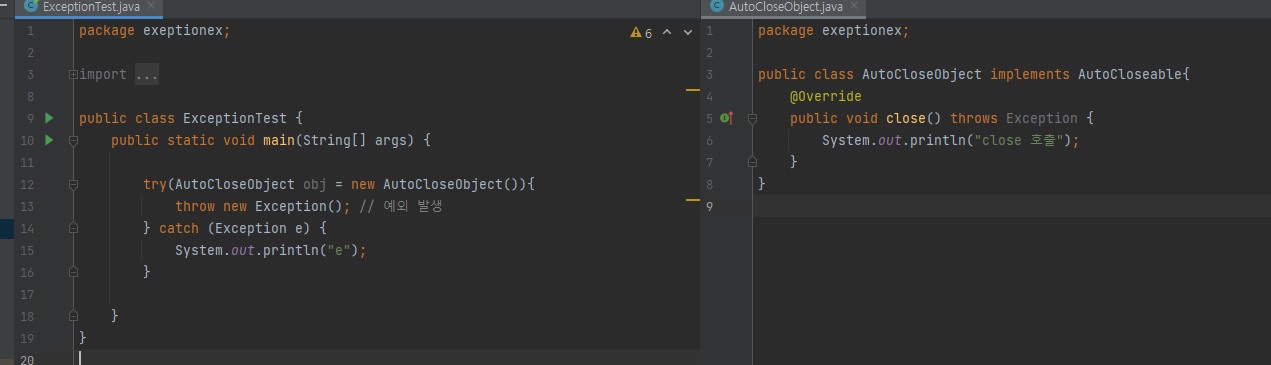Viewport: 1271px width, 365px height.
Task: Click the @Override annotation
Action: click(825, 97)
